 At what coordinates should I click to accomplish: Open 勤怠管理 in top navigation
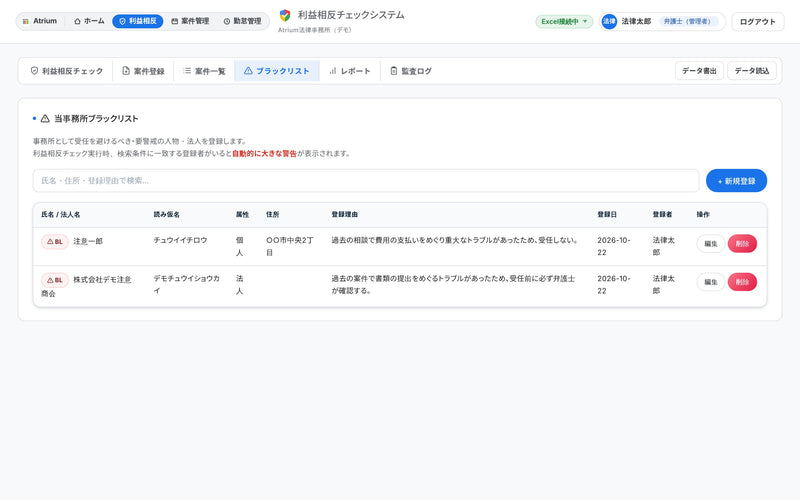coord(242,21)
